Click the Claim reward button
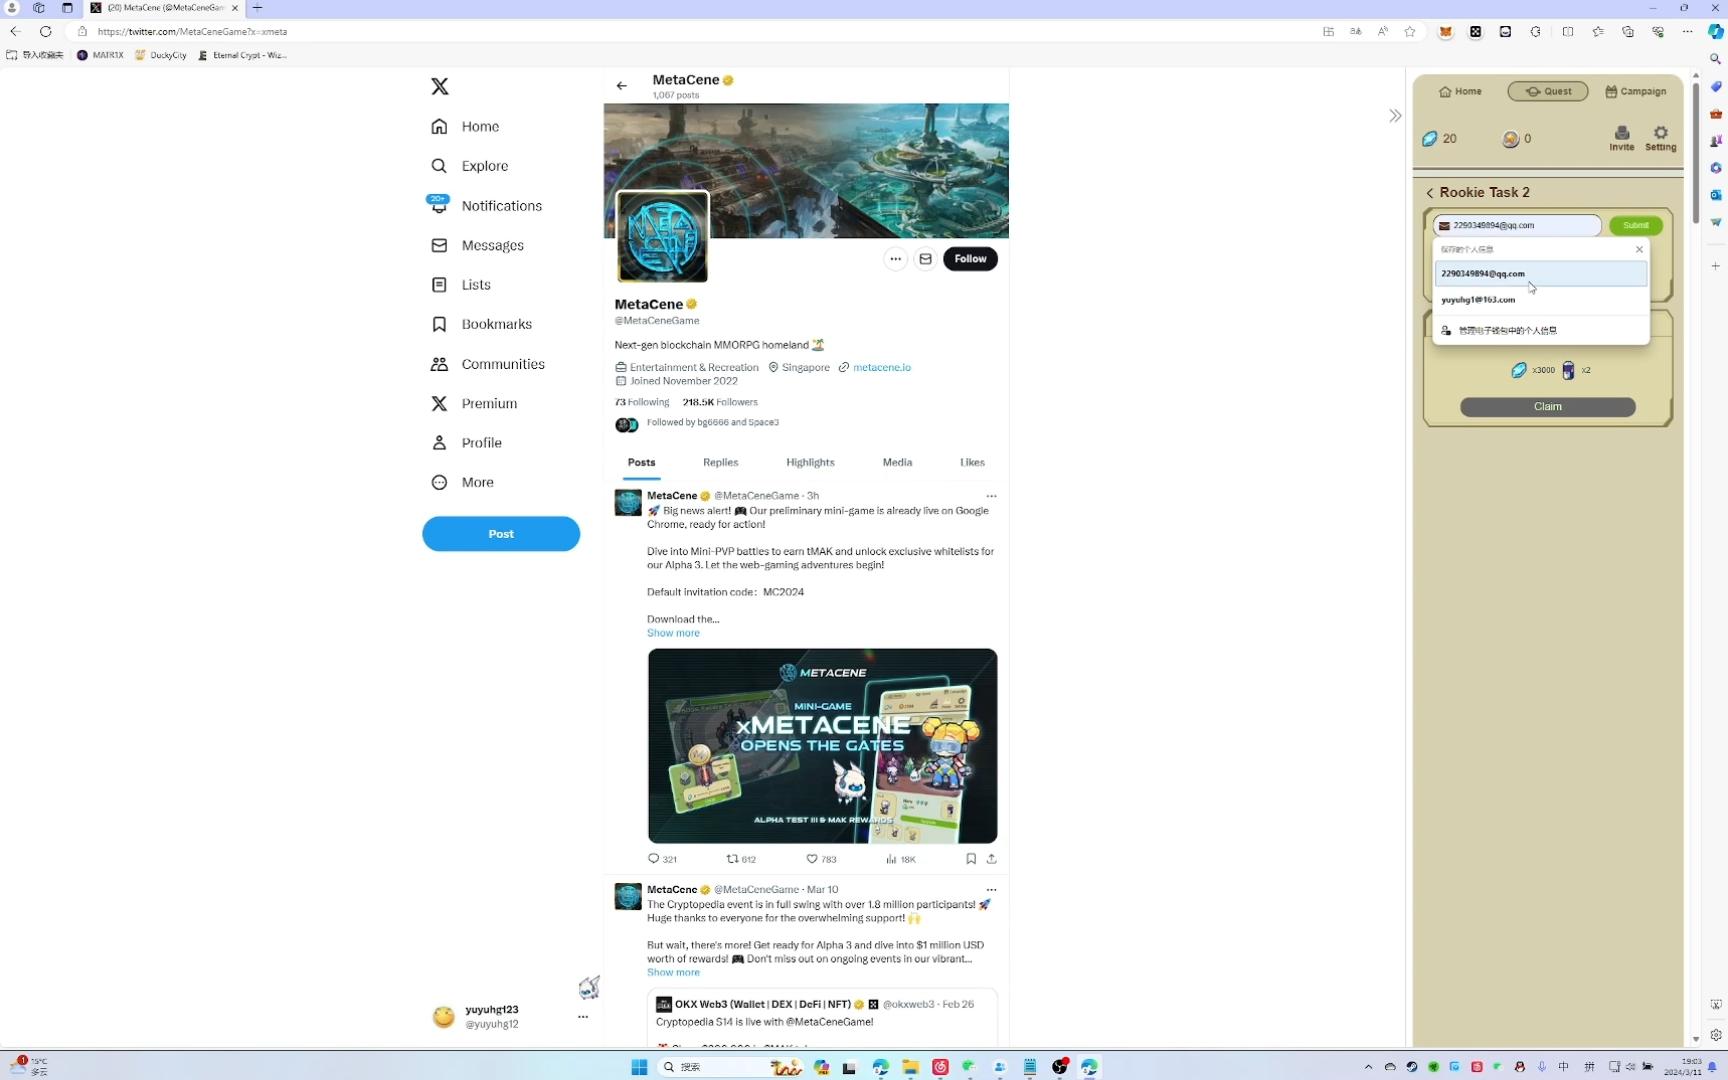Image resolution: width=1728 pixels, height=1080 pixels. click(x=1547, y=407)
